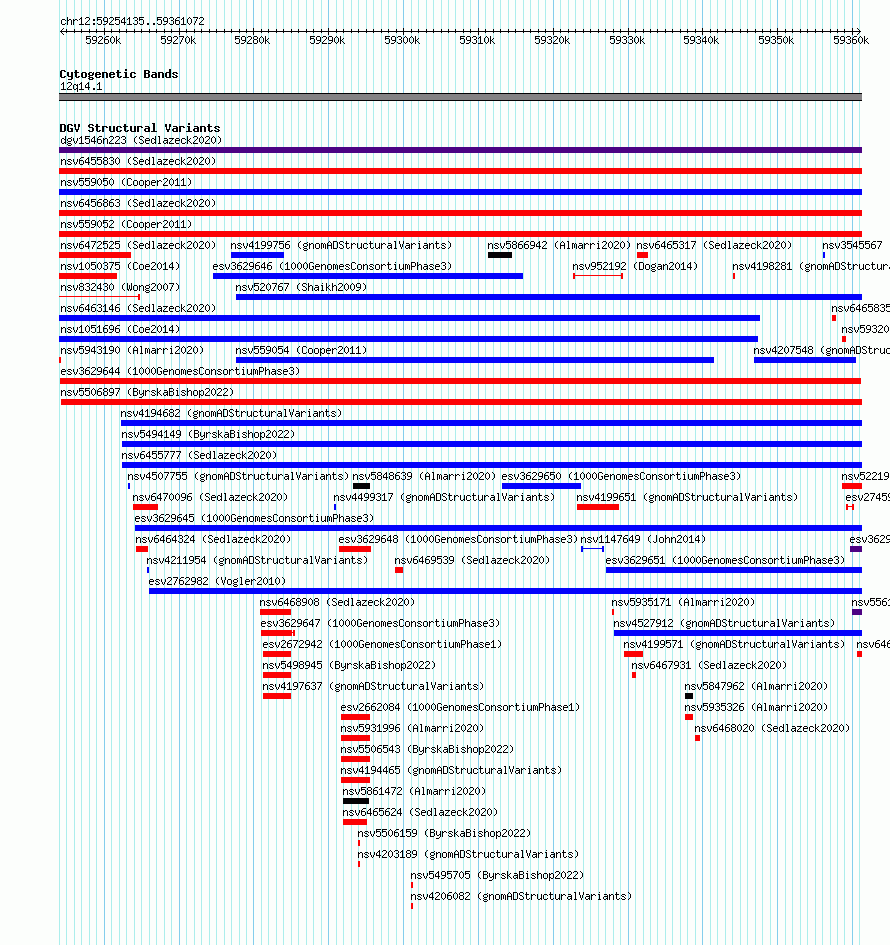Click esv2662084 (1000GenomesConsortiumPhase1) label
The height and width of the screenshot is (945, 890).
[x=460, y=708]
